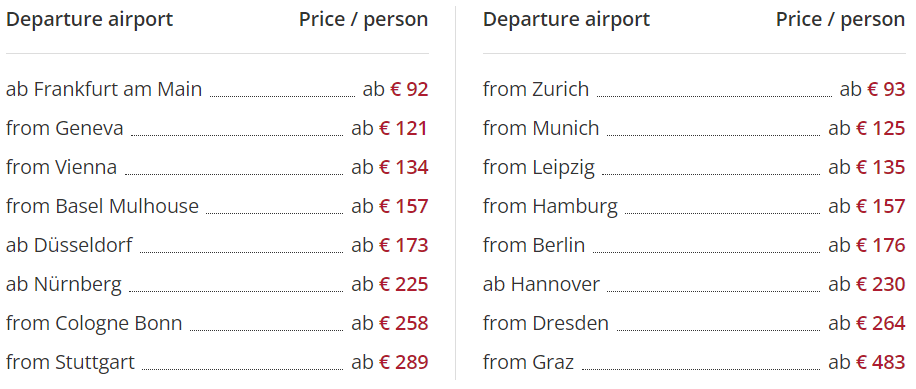Image resolution: width=916 pixels, height=389 pixels.
Task: Click the Basel Mulhouse departure row
Action: click(x=217, y=206)
